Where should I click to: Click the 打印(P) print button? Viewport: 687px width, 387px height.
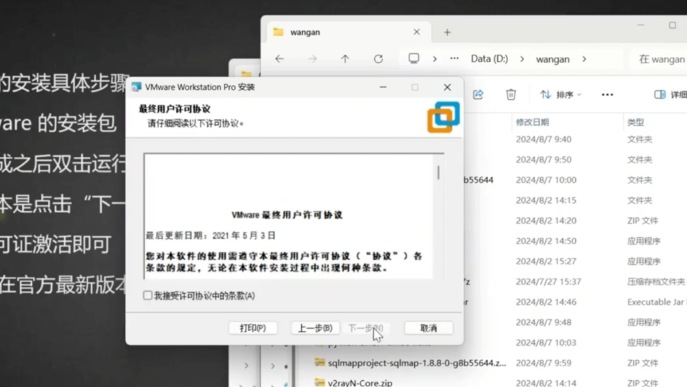[x=253, y=328]
